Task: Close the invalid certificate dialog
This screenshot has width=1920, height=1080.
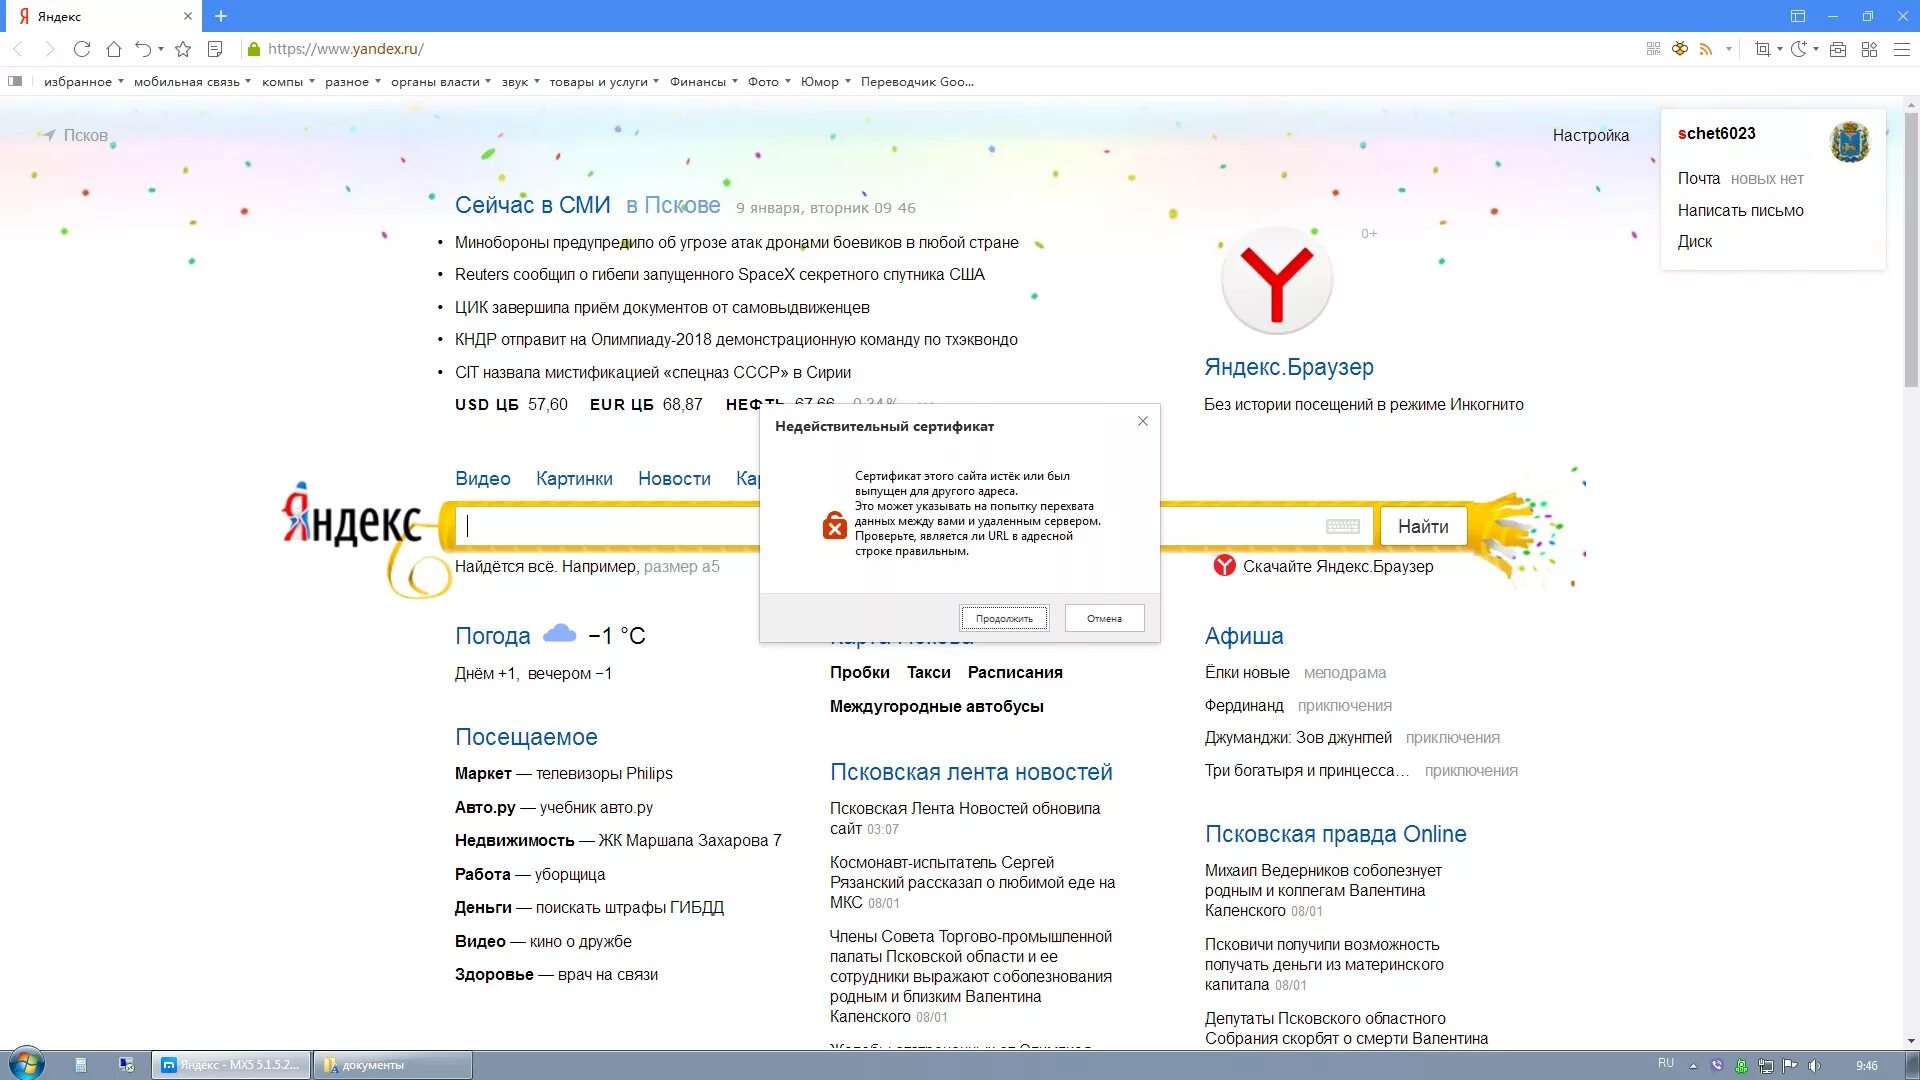Action: click(1143, 421)
